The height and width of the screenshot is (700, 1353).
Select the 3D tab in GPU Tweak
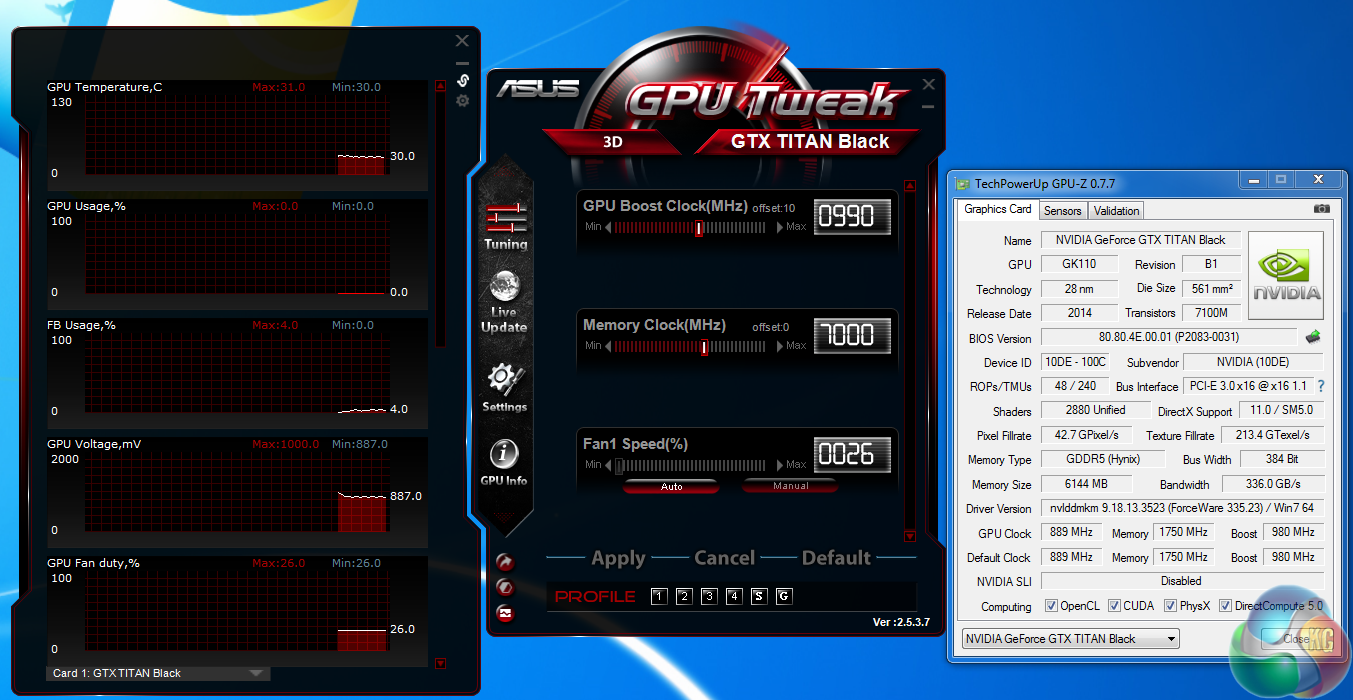coord(613,142)
